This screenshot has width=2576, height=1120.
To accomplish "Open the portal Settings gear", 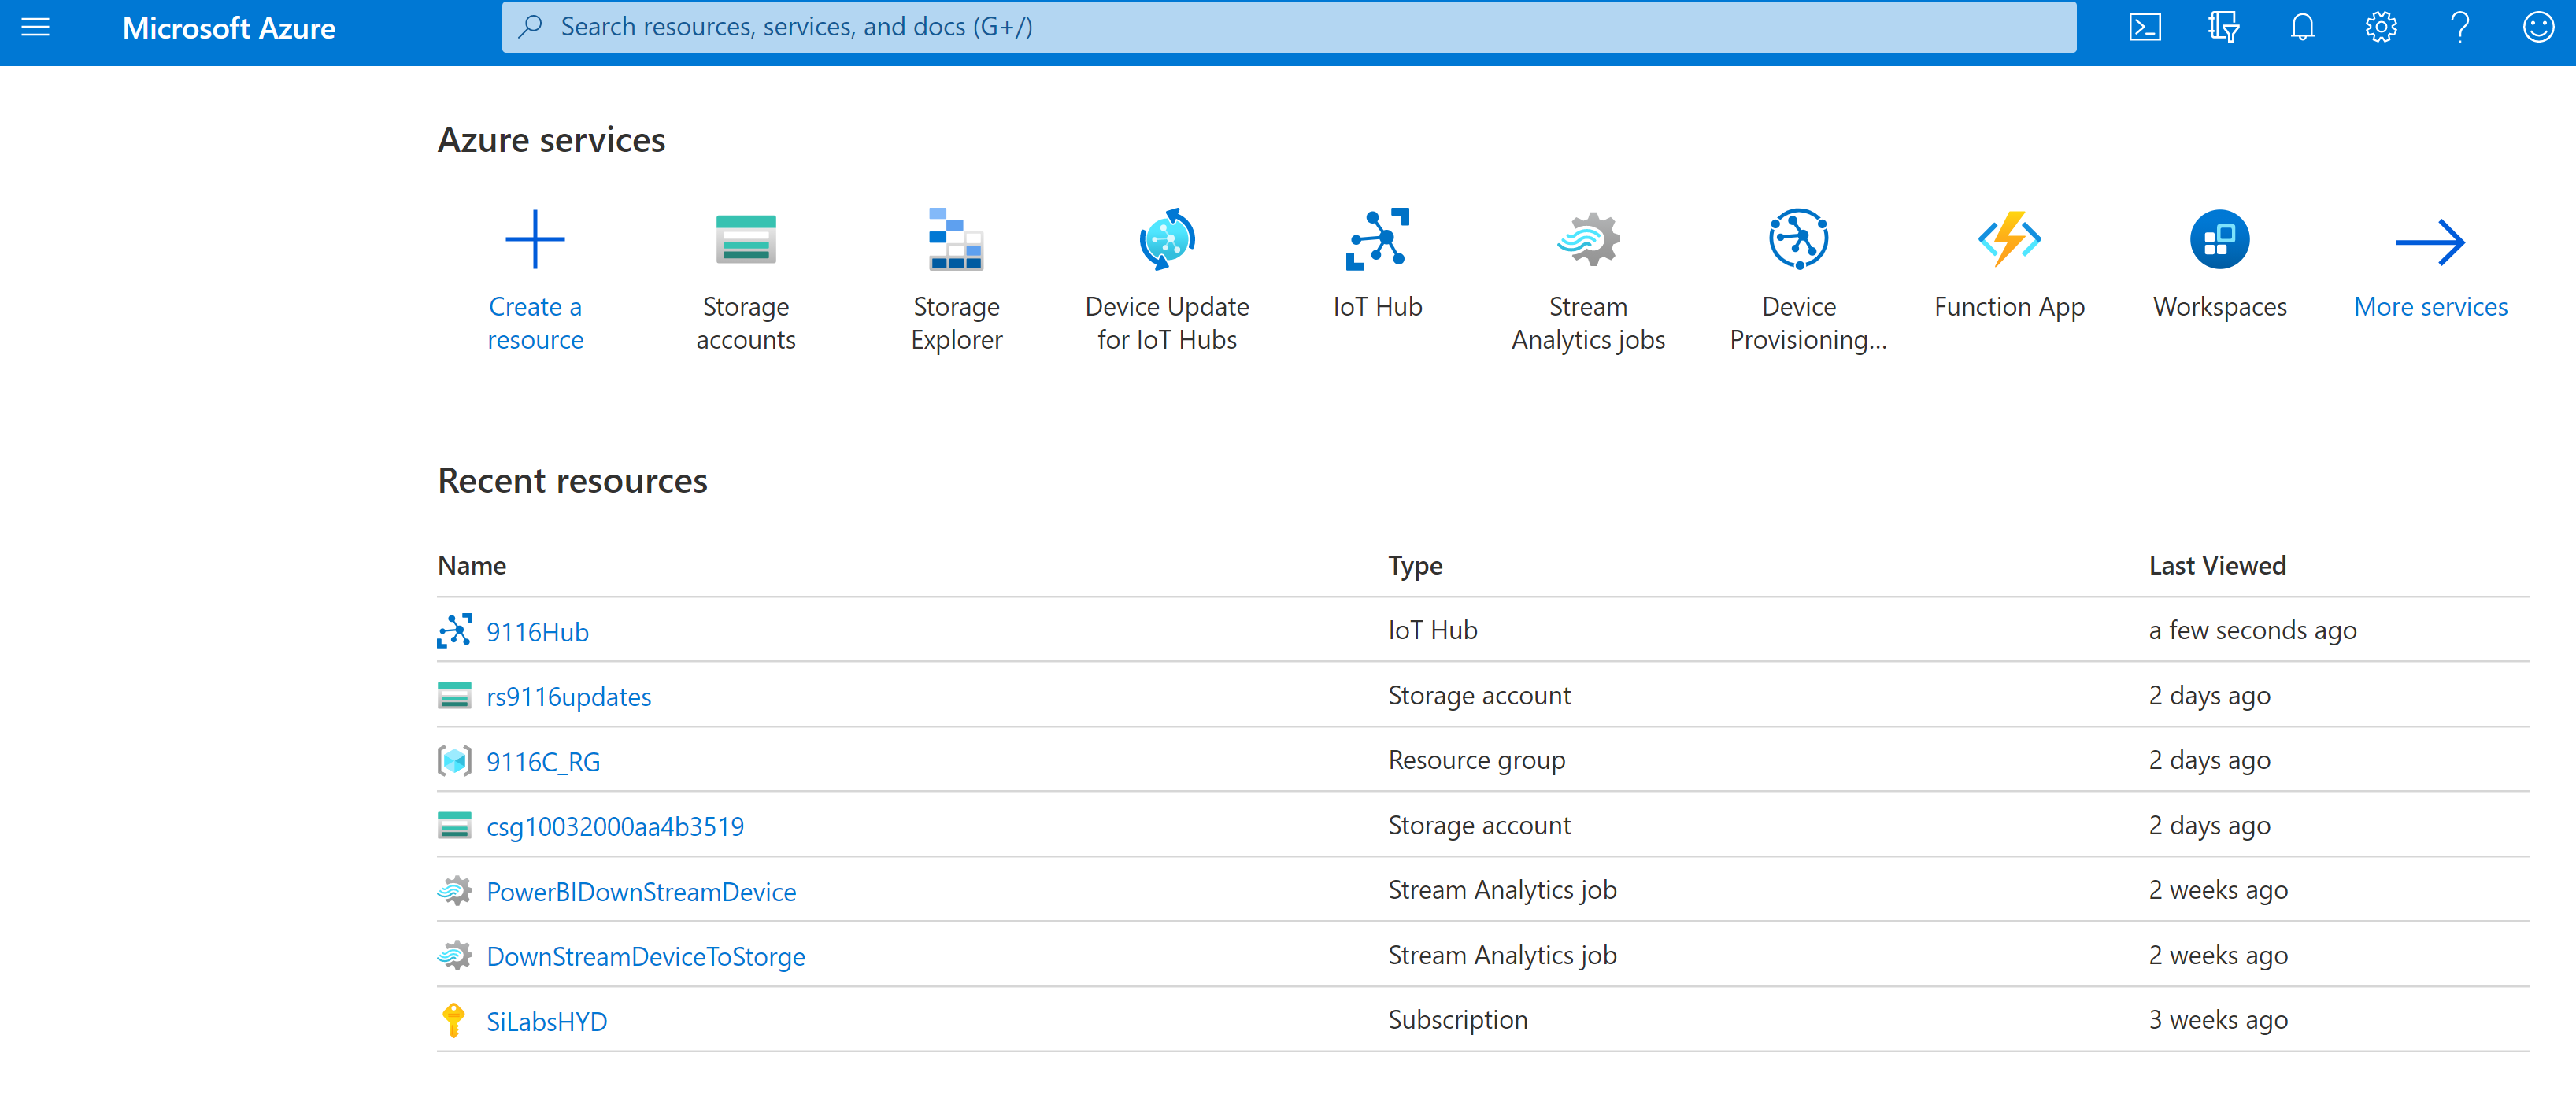I will pyautogui.click(x=2381, y=27).
